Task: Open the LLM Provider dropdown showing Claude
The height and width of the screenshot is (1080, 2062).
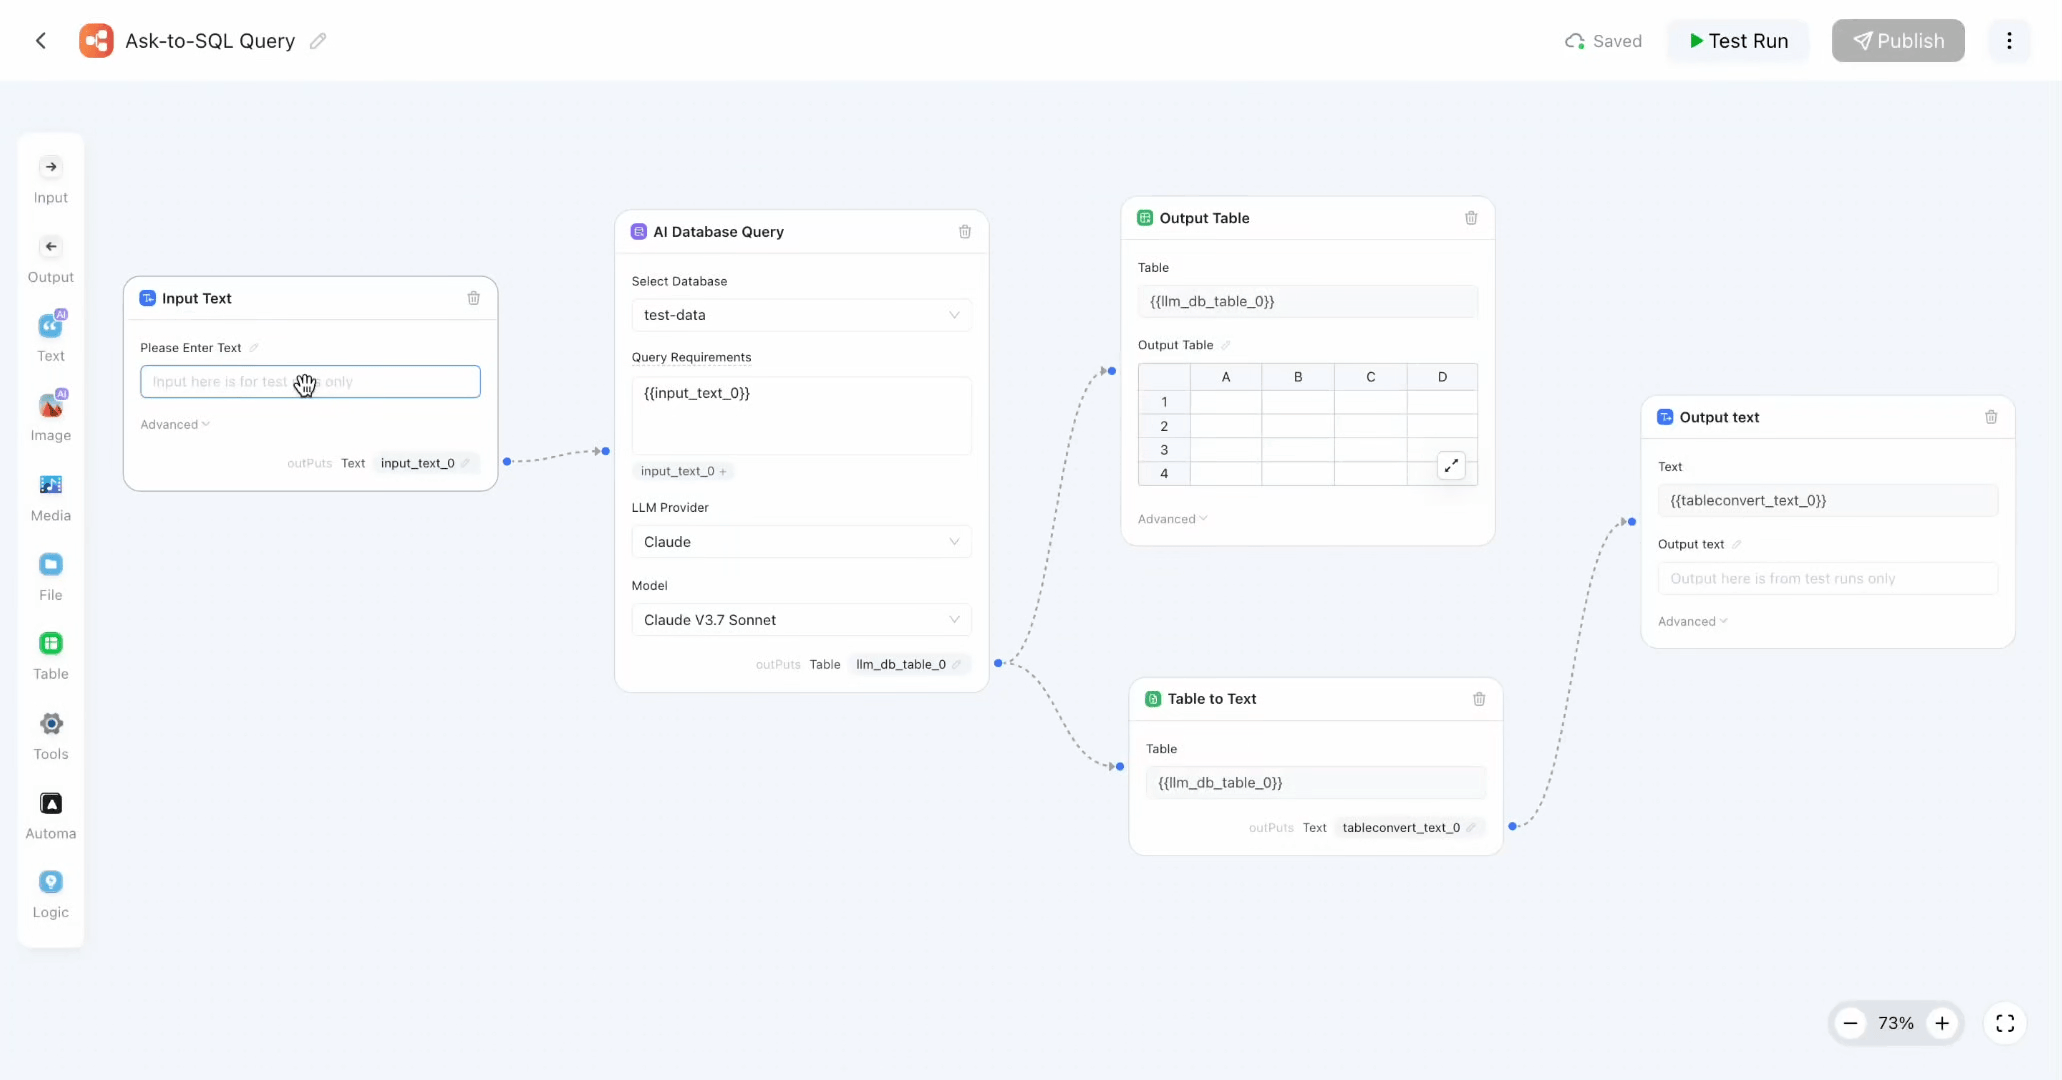Action: point(800,541)
